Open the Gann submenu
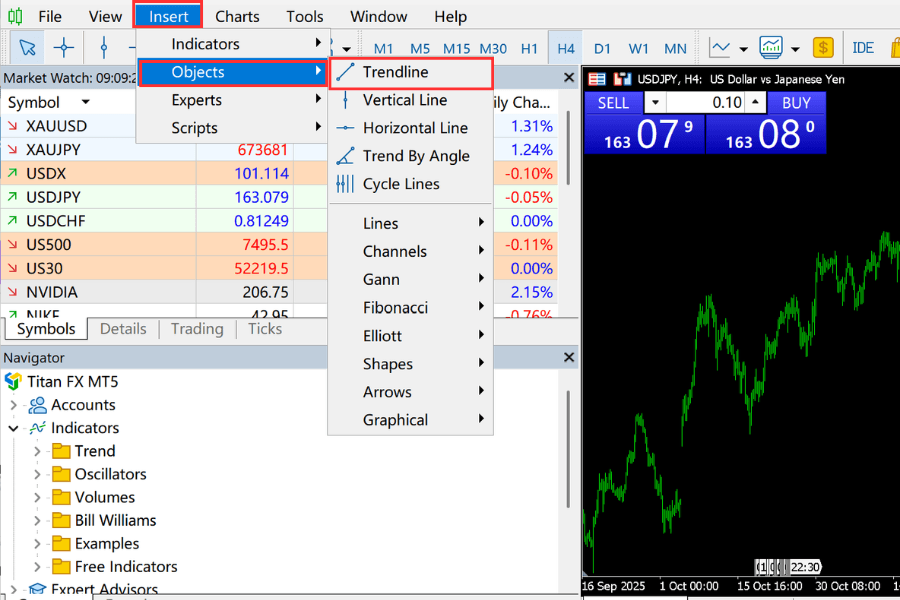900x600 pixels. (410, 280)
